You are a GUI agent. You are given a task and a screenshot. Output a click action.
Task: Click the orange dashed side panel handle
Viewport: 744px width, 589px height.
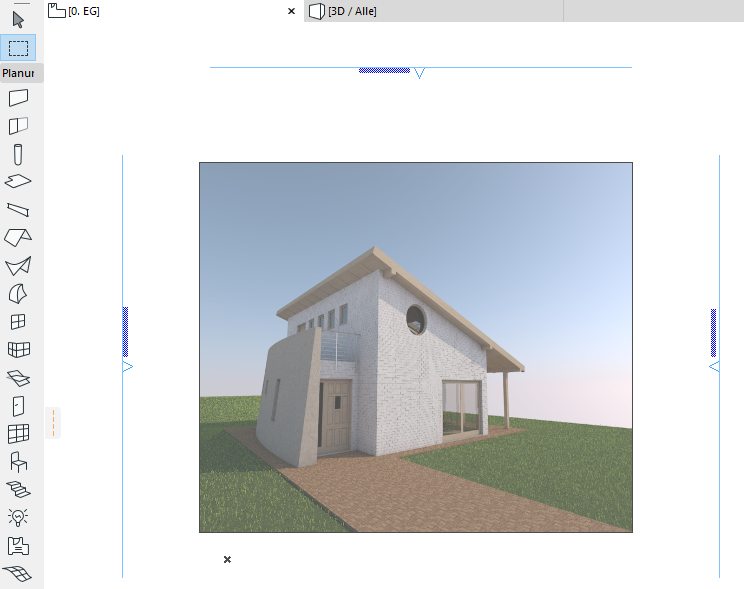tap(53, 422)
